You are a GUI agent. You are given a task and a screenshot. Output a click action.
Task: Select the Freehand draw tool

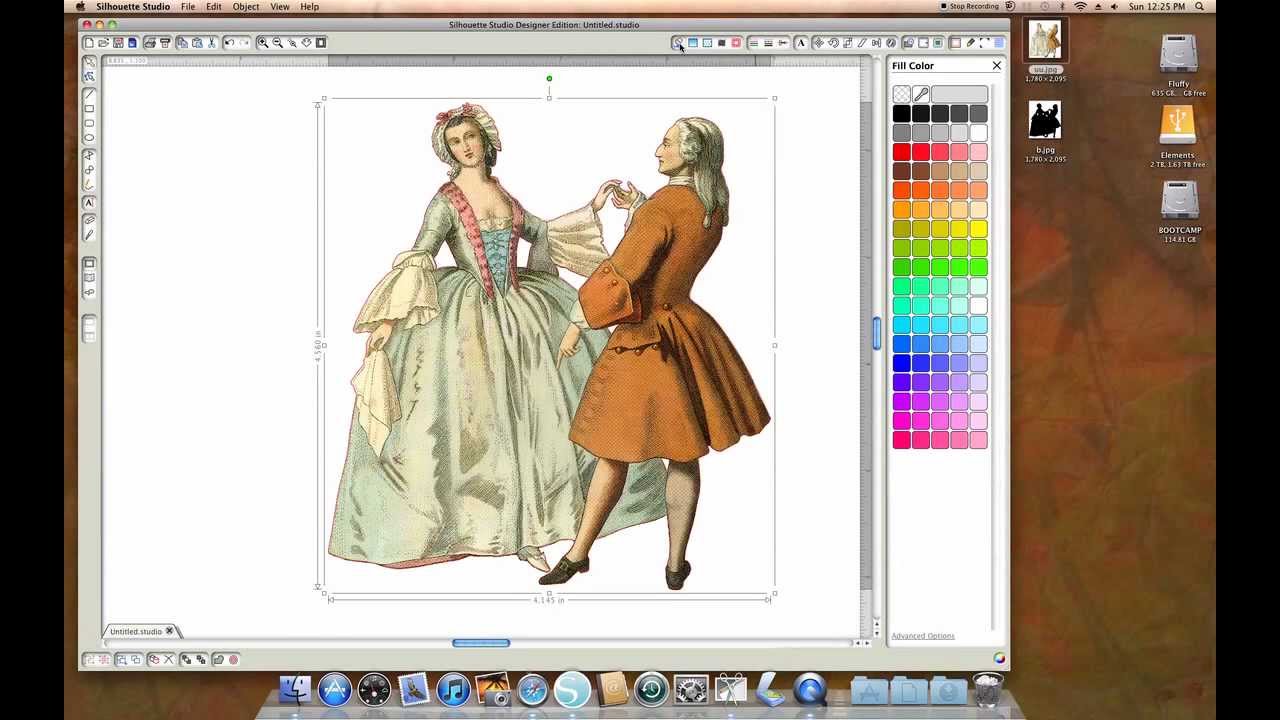click(x=89, y=183)
